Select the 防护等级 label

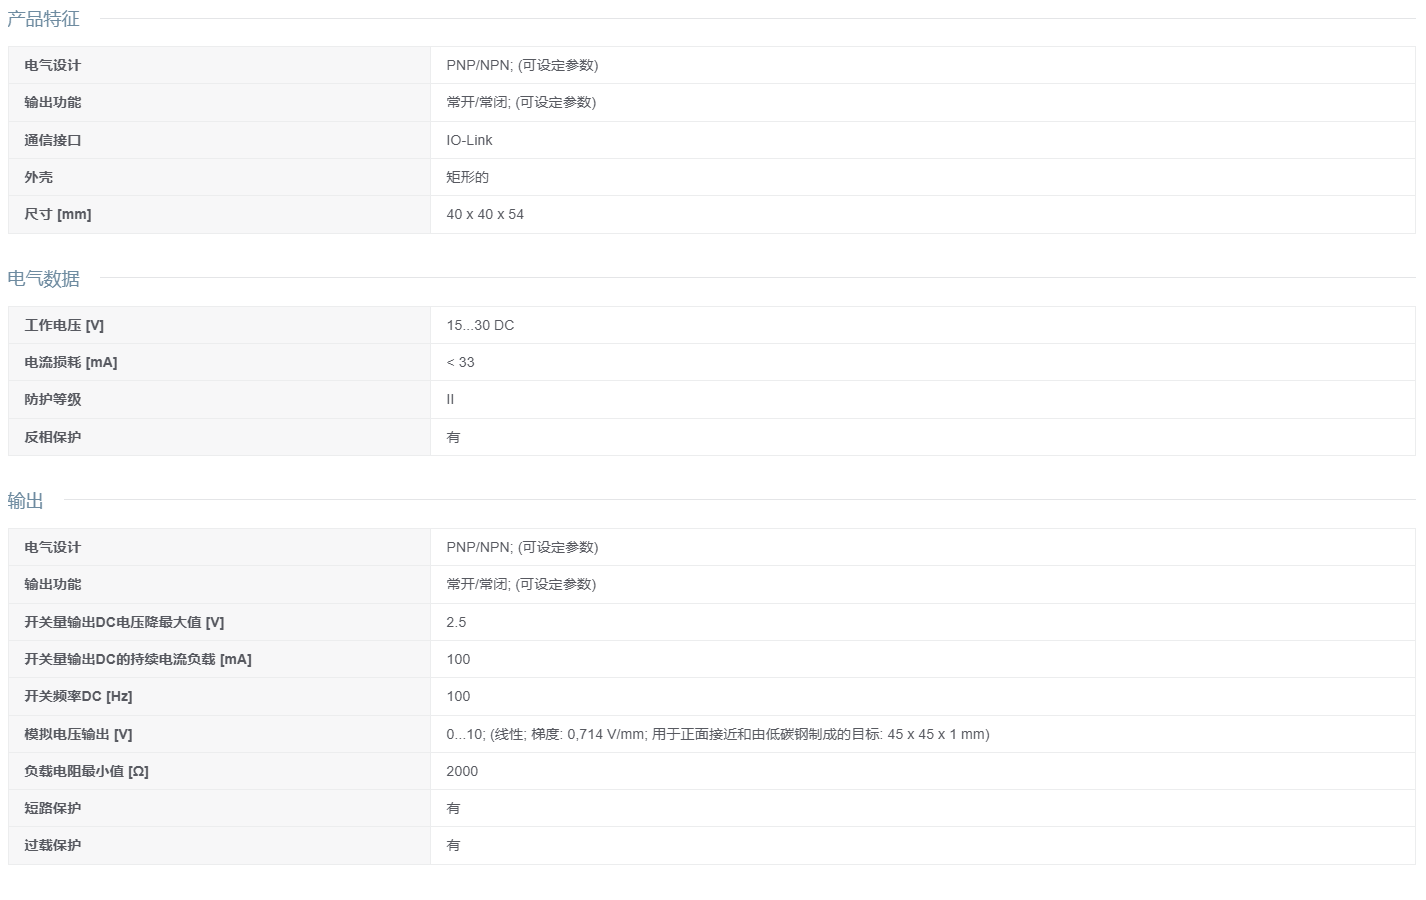tap(53, 399)
